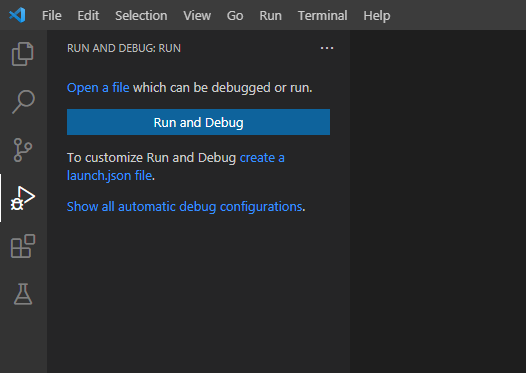
Task: Open the Edit menu
Action: [88, 15]
